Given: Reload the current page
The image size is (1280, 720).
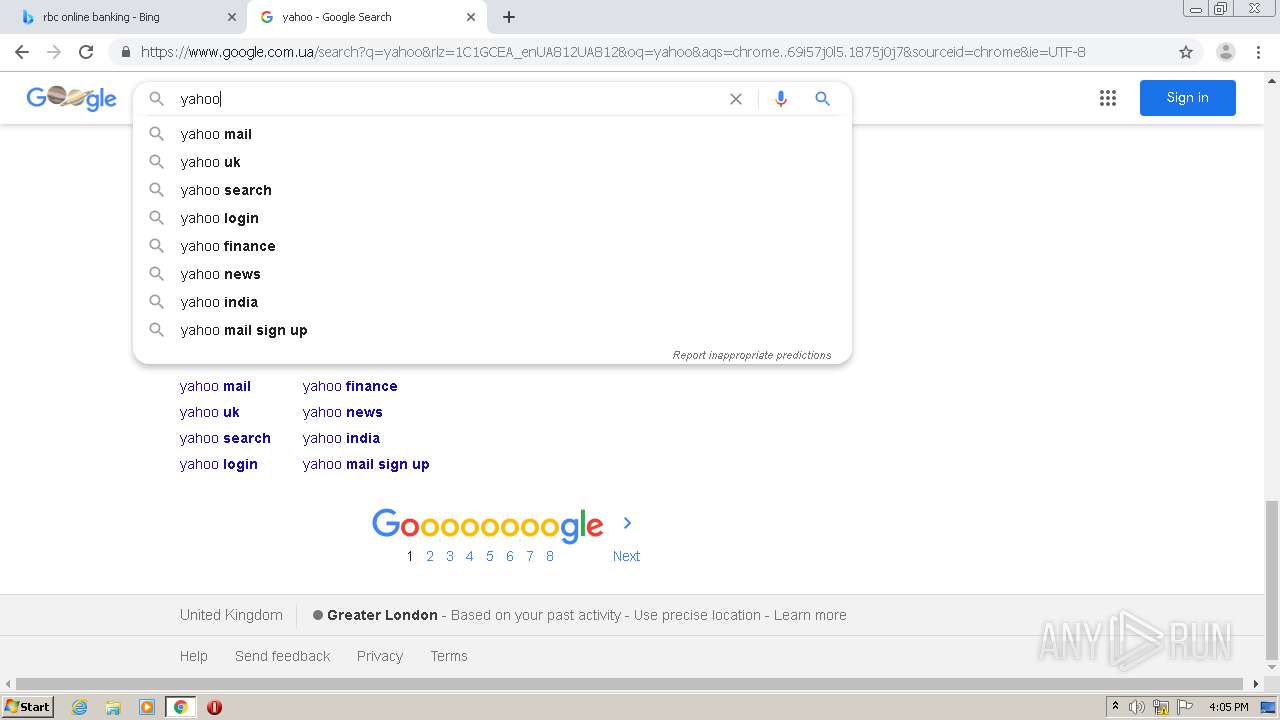Looking at the screenshot, I should [86, 52].
